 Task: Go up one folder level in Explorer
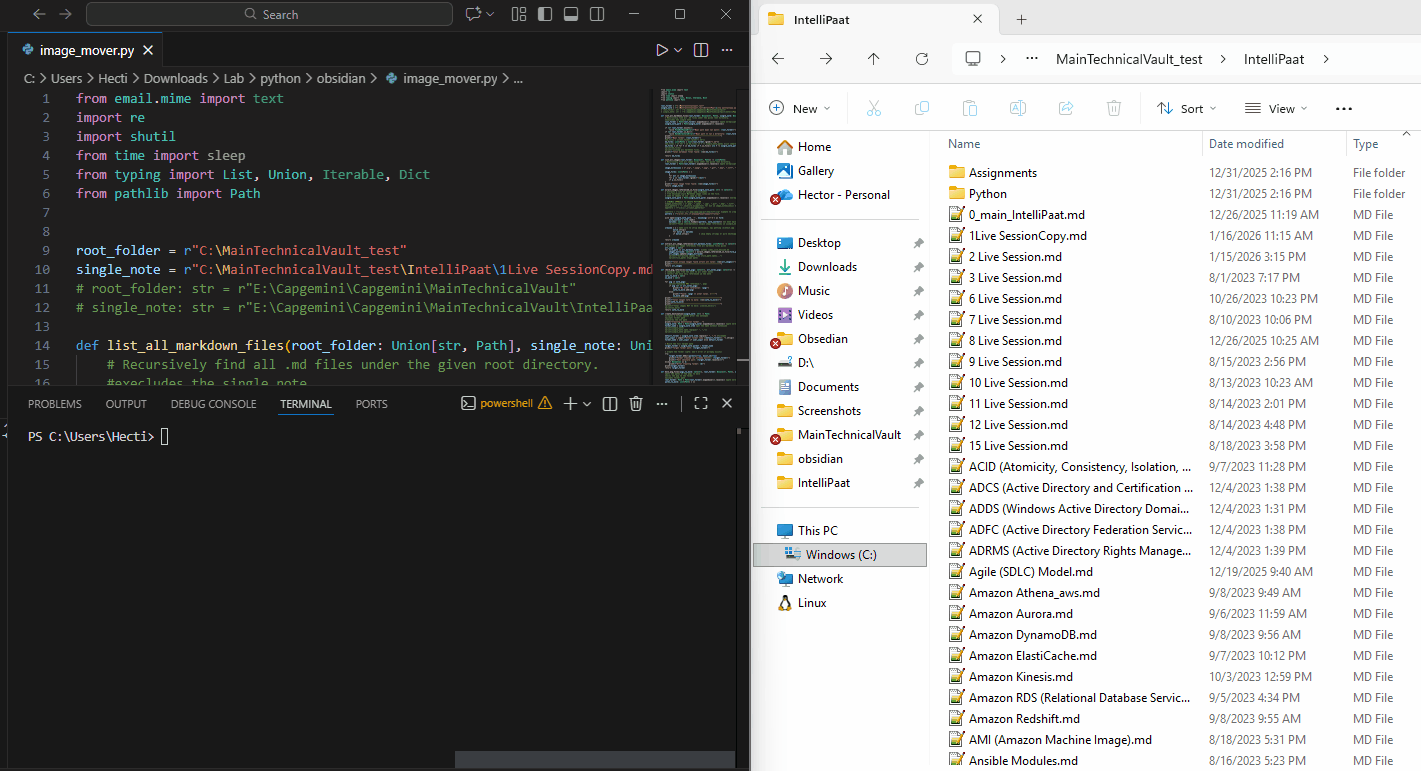pos(873,59)
